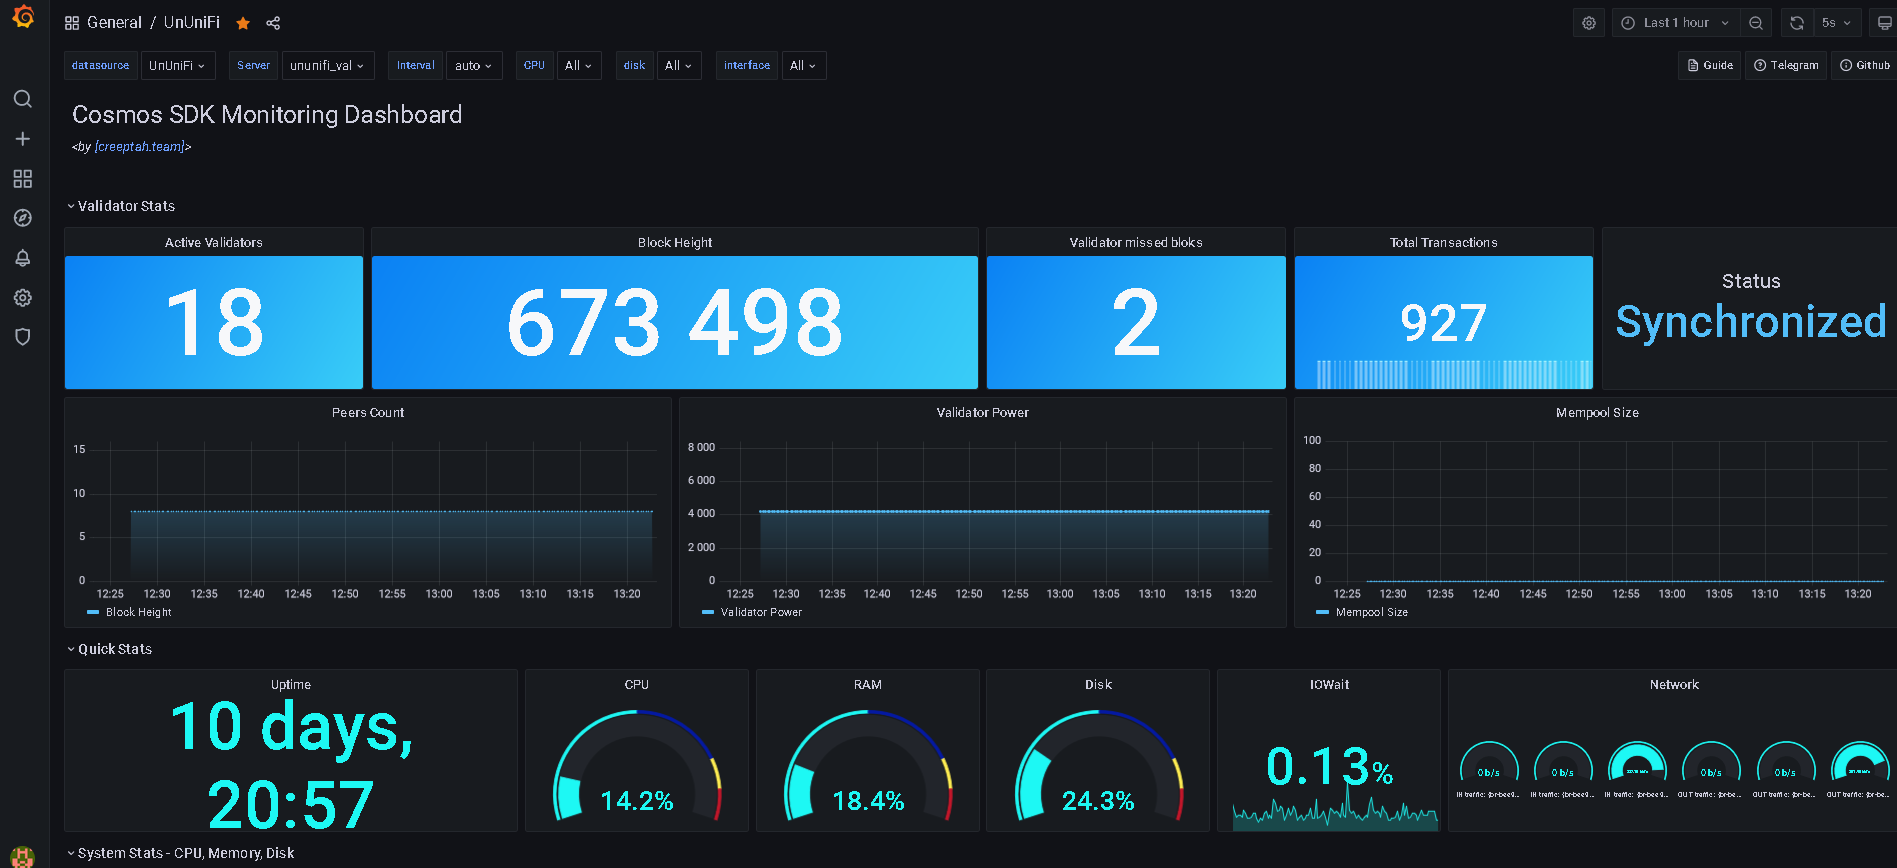
Task: Collapse the Validator Stats row
Action: [x=126, y=206]
